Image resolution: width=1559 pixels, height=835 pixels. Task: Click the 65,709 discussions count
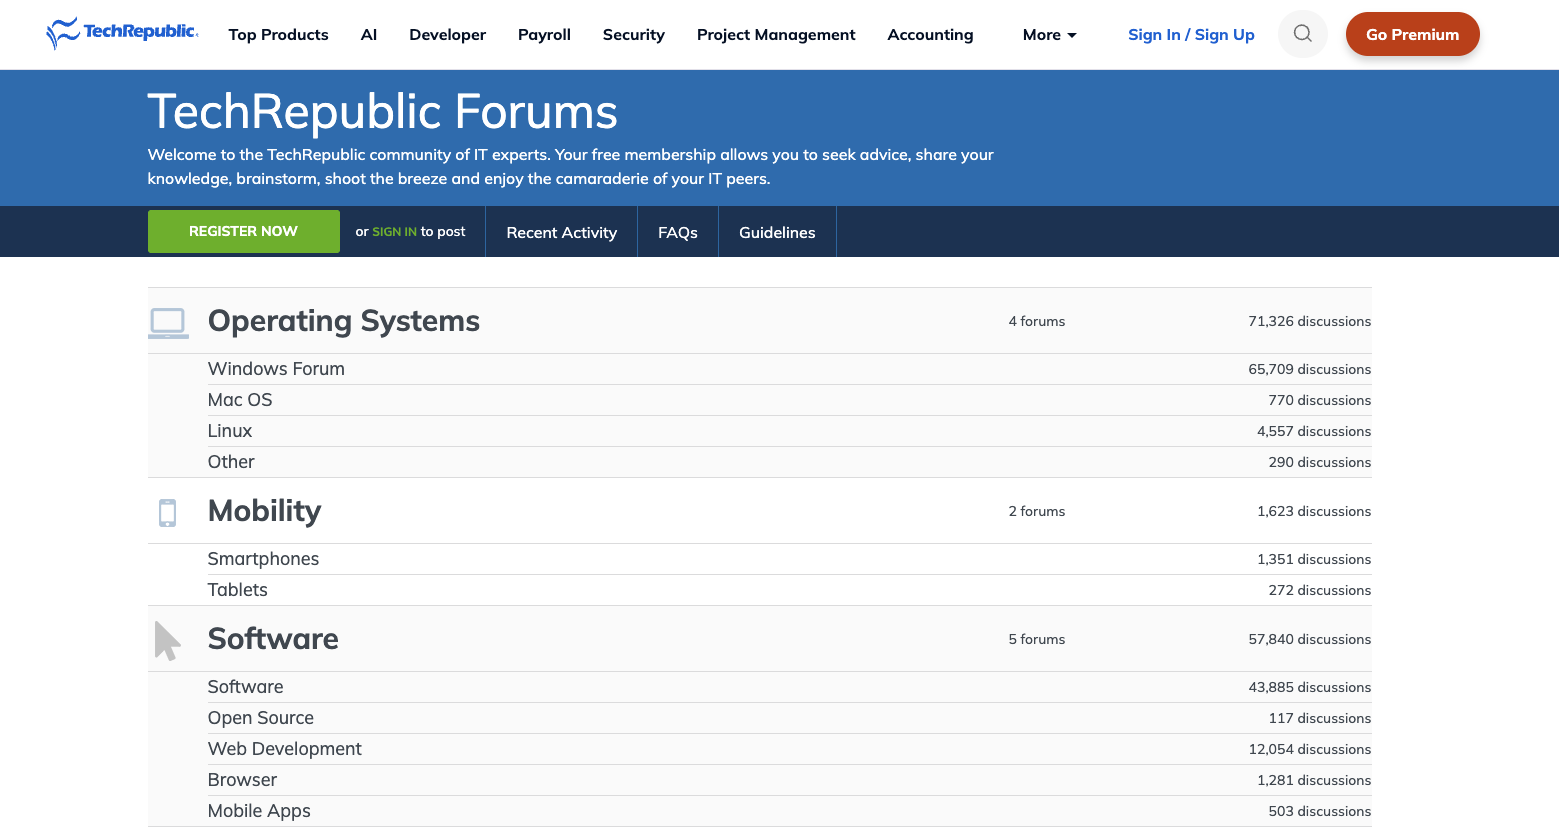1309,369
